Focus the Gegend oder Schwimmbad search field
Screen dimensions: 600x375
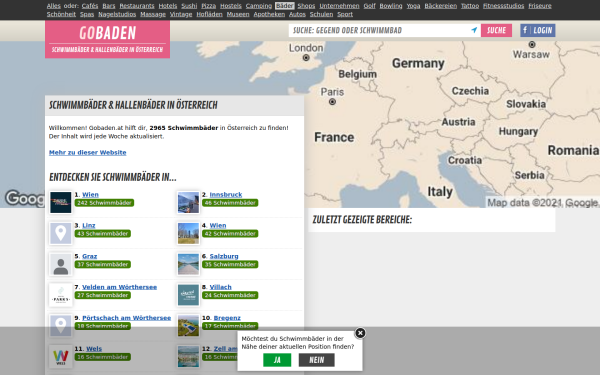pos(380,30)
